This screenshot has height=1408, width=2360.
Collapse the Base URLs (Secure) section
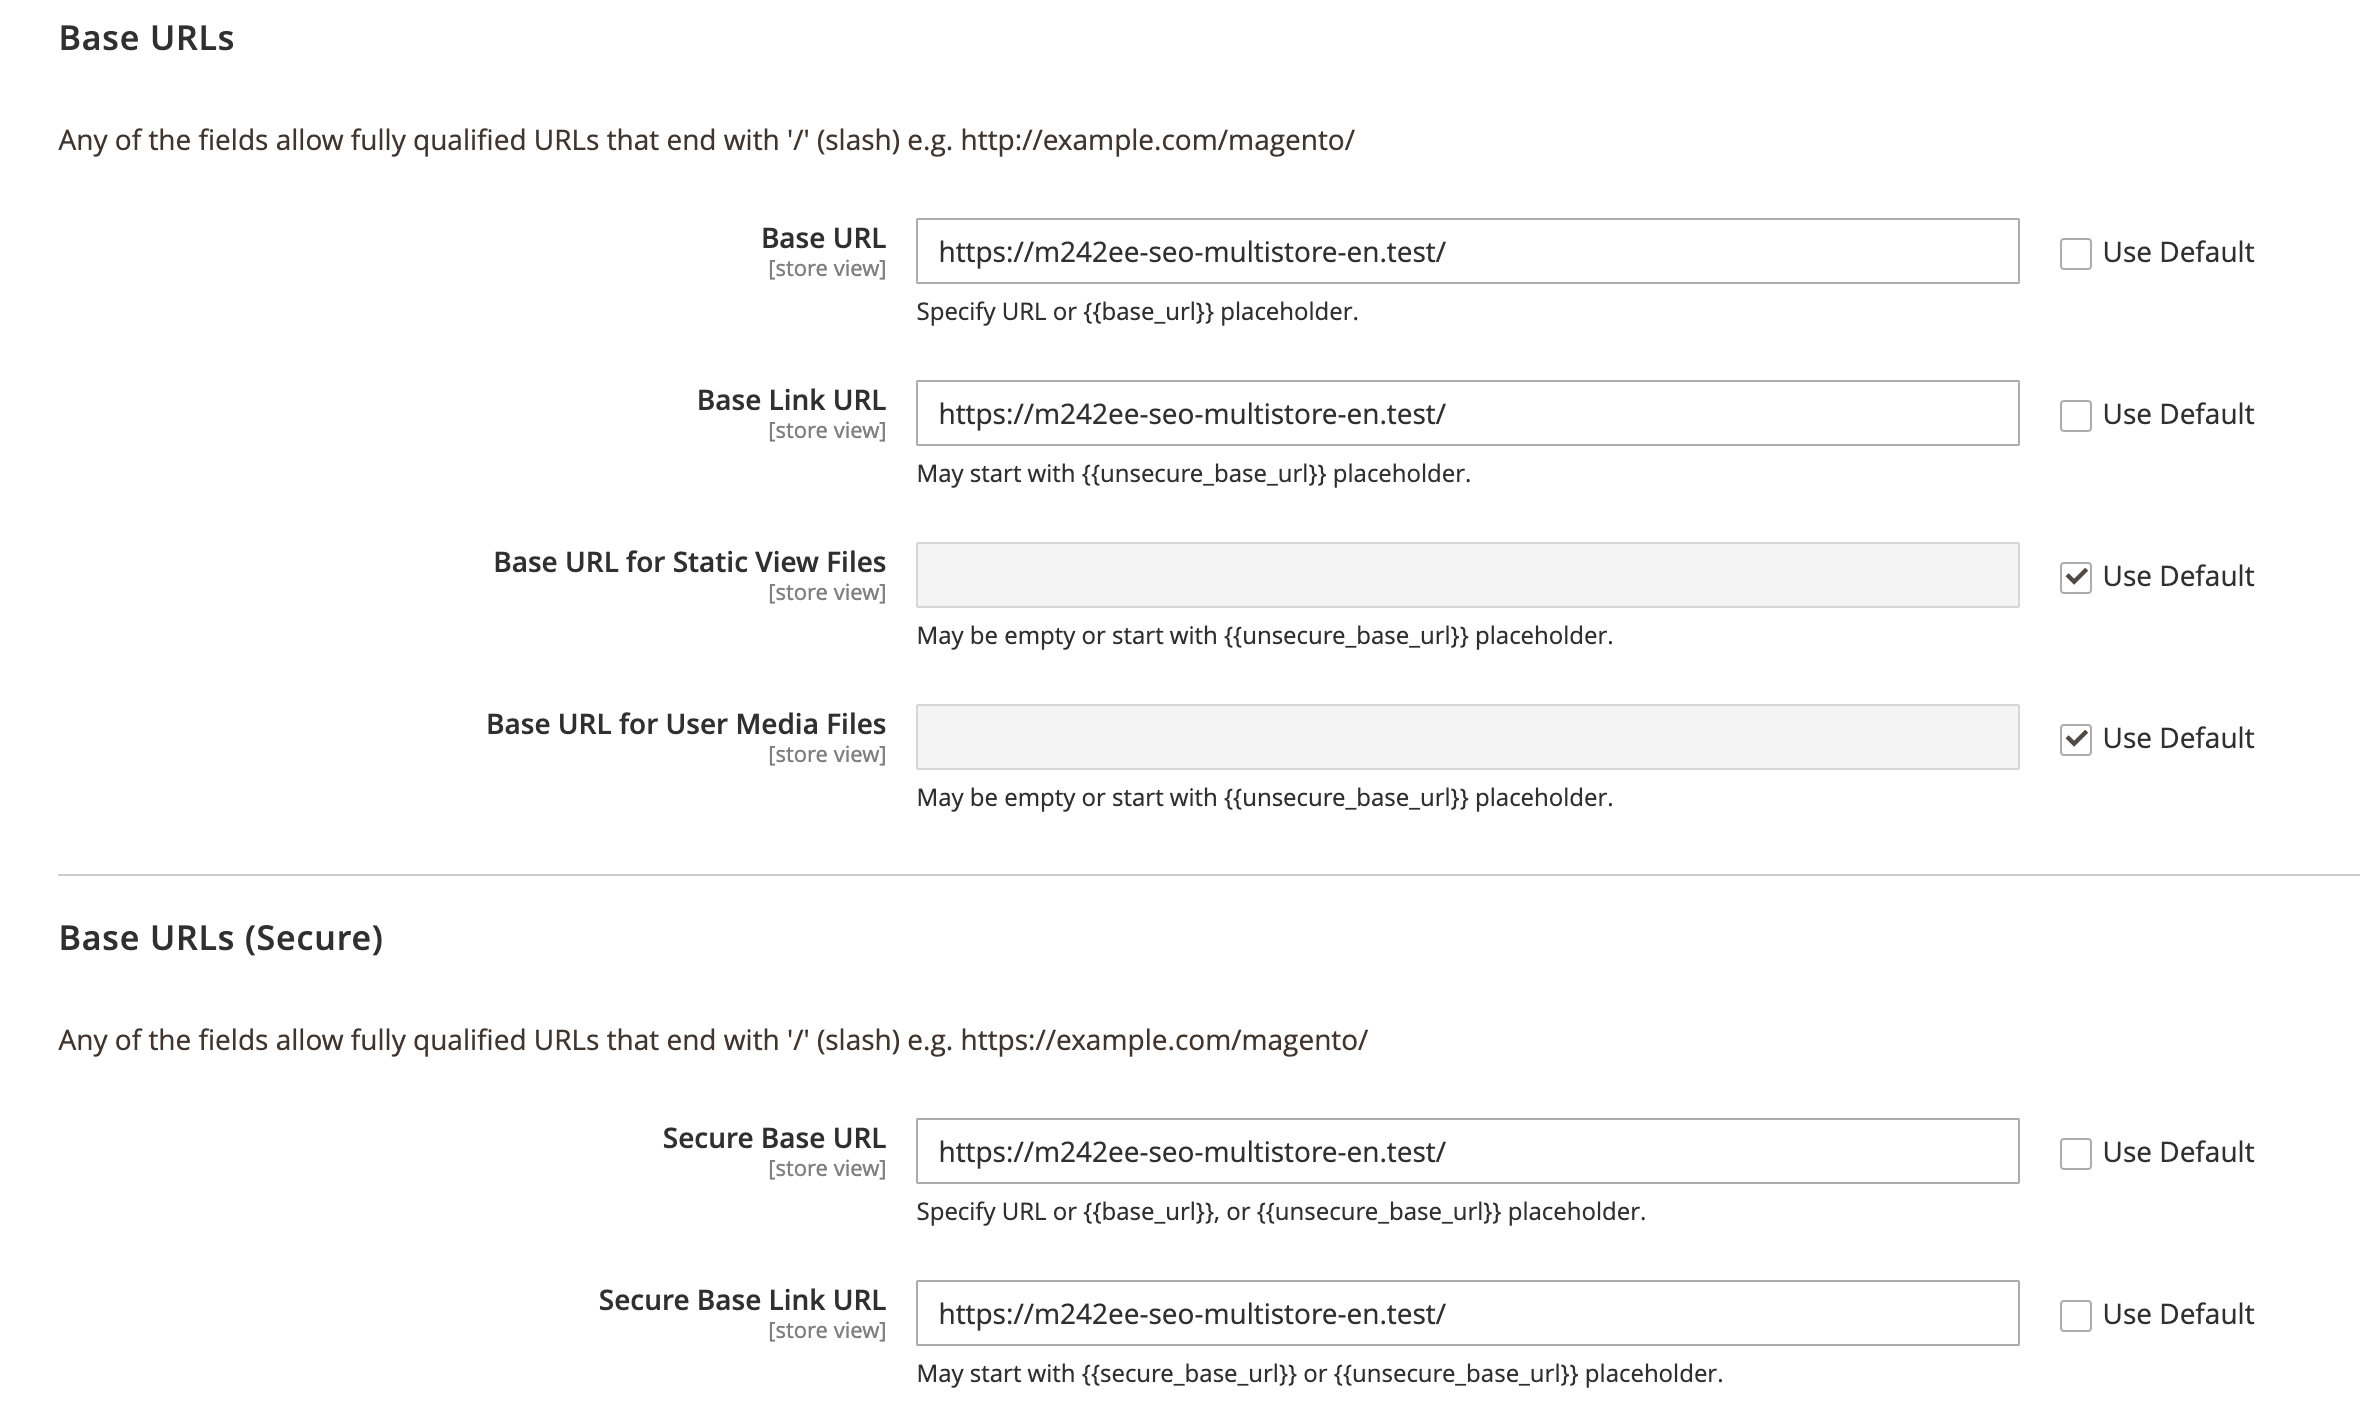[220, 938]
